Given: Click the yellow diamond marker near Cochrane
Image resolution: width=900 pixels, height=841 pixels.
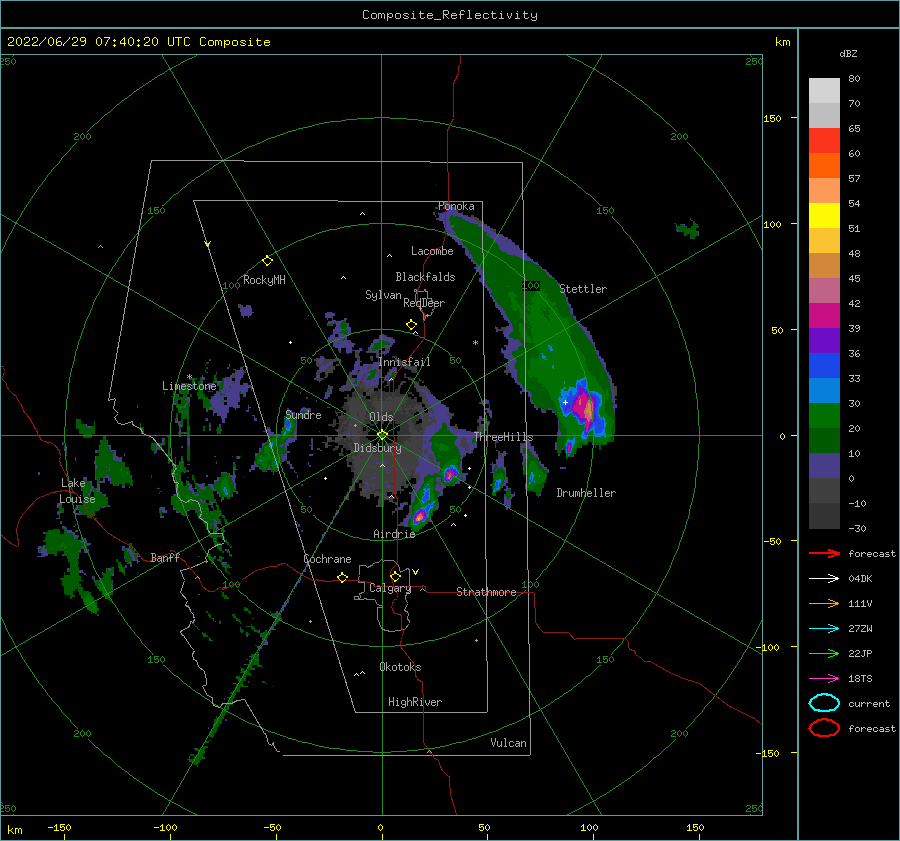Looking at the screenshot, I should pos(343,577).
